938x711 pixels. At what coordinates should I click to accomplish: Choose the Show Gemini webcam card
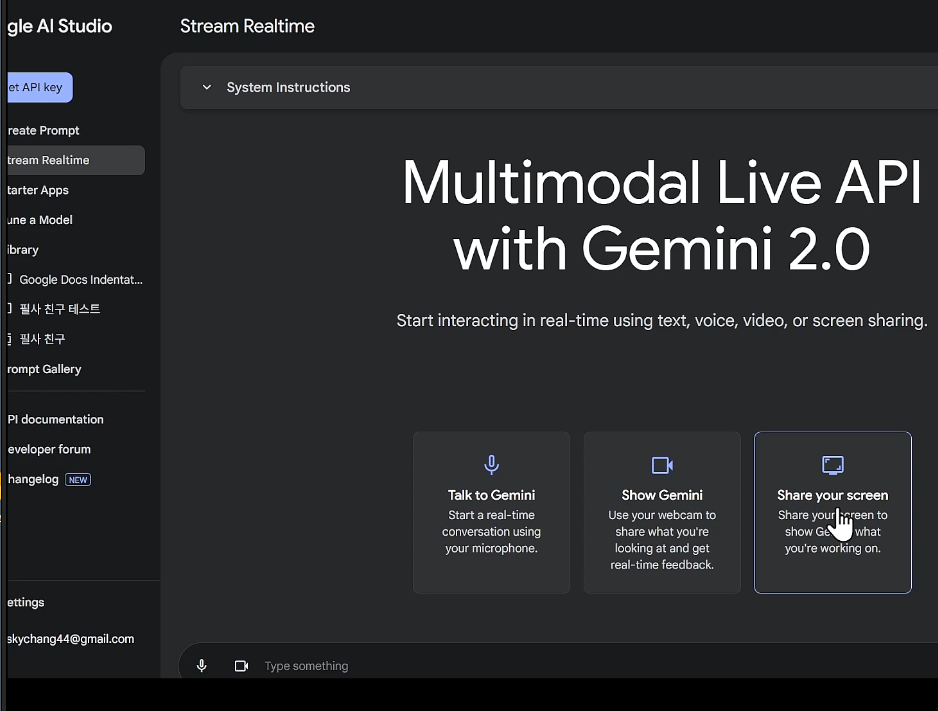coord(662,512)
